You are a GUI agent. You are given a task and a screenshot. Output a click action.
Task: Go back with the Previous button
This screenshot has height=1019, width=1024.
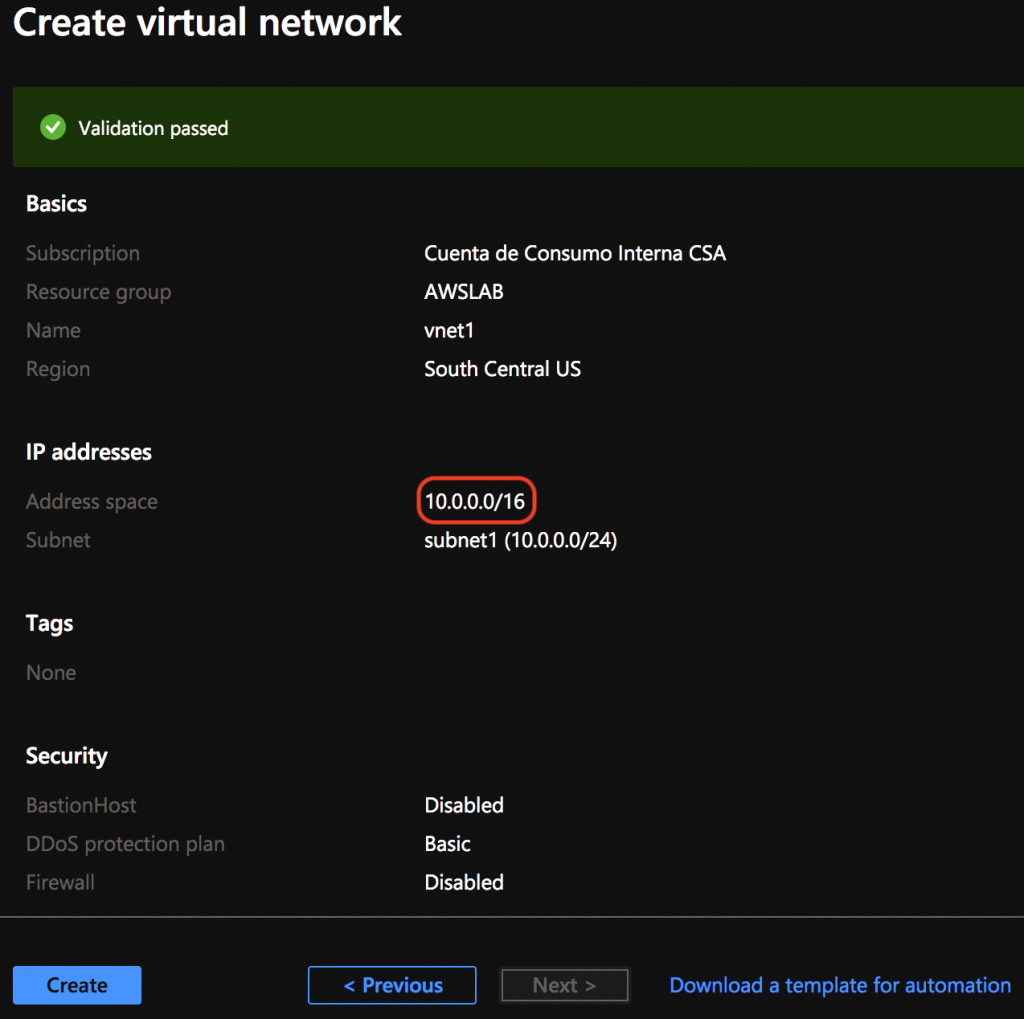[392, 985]
